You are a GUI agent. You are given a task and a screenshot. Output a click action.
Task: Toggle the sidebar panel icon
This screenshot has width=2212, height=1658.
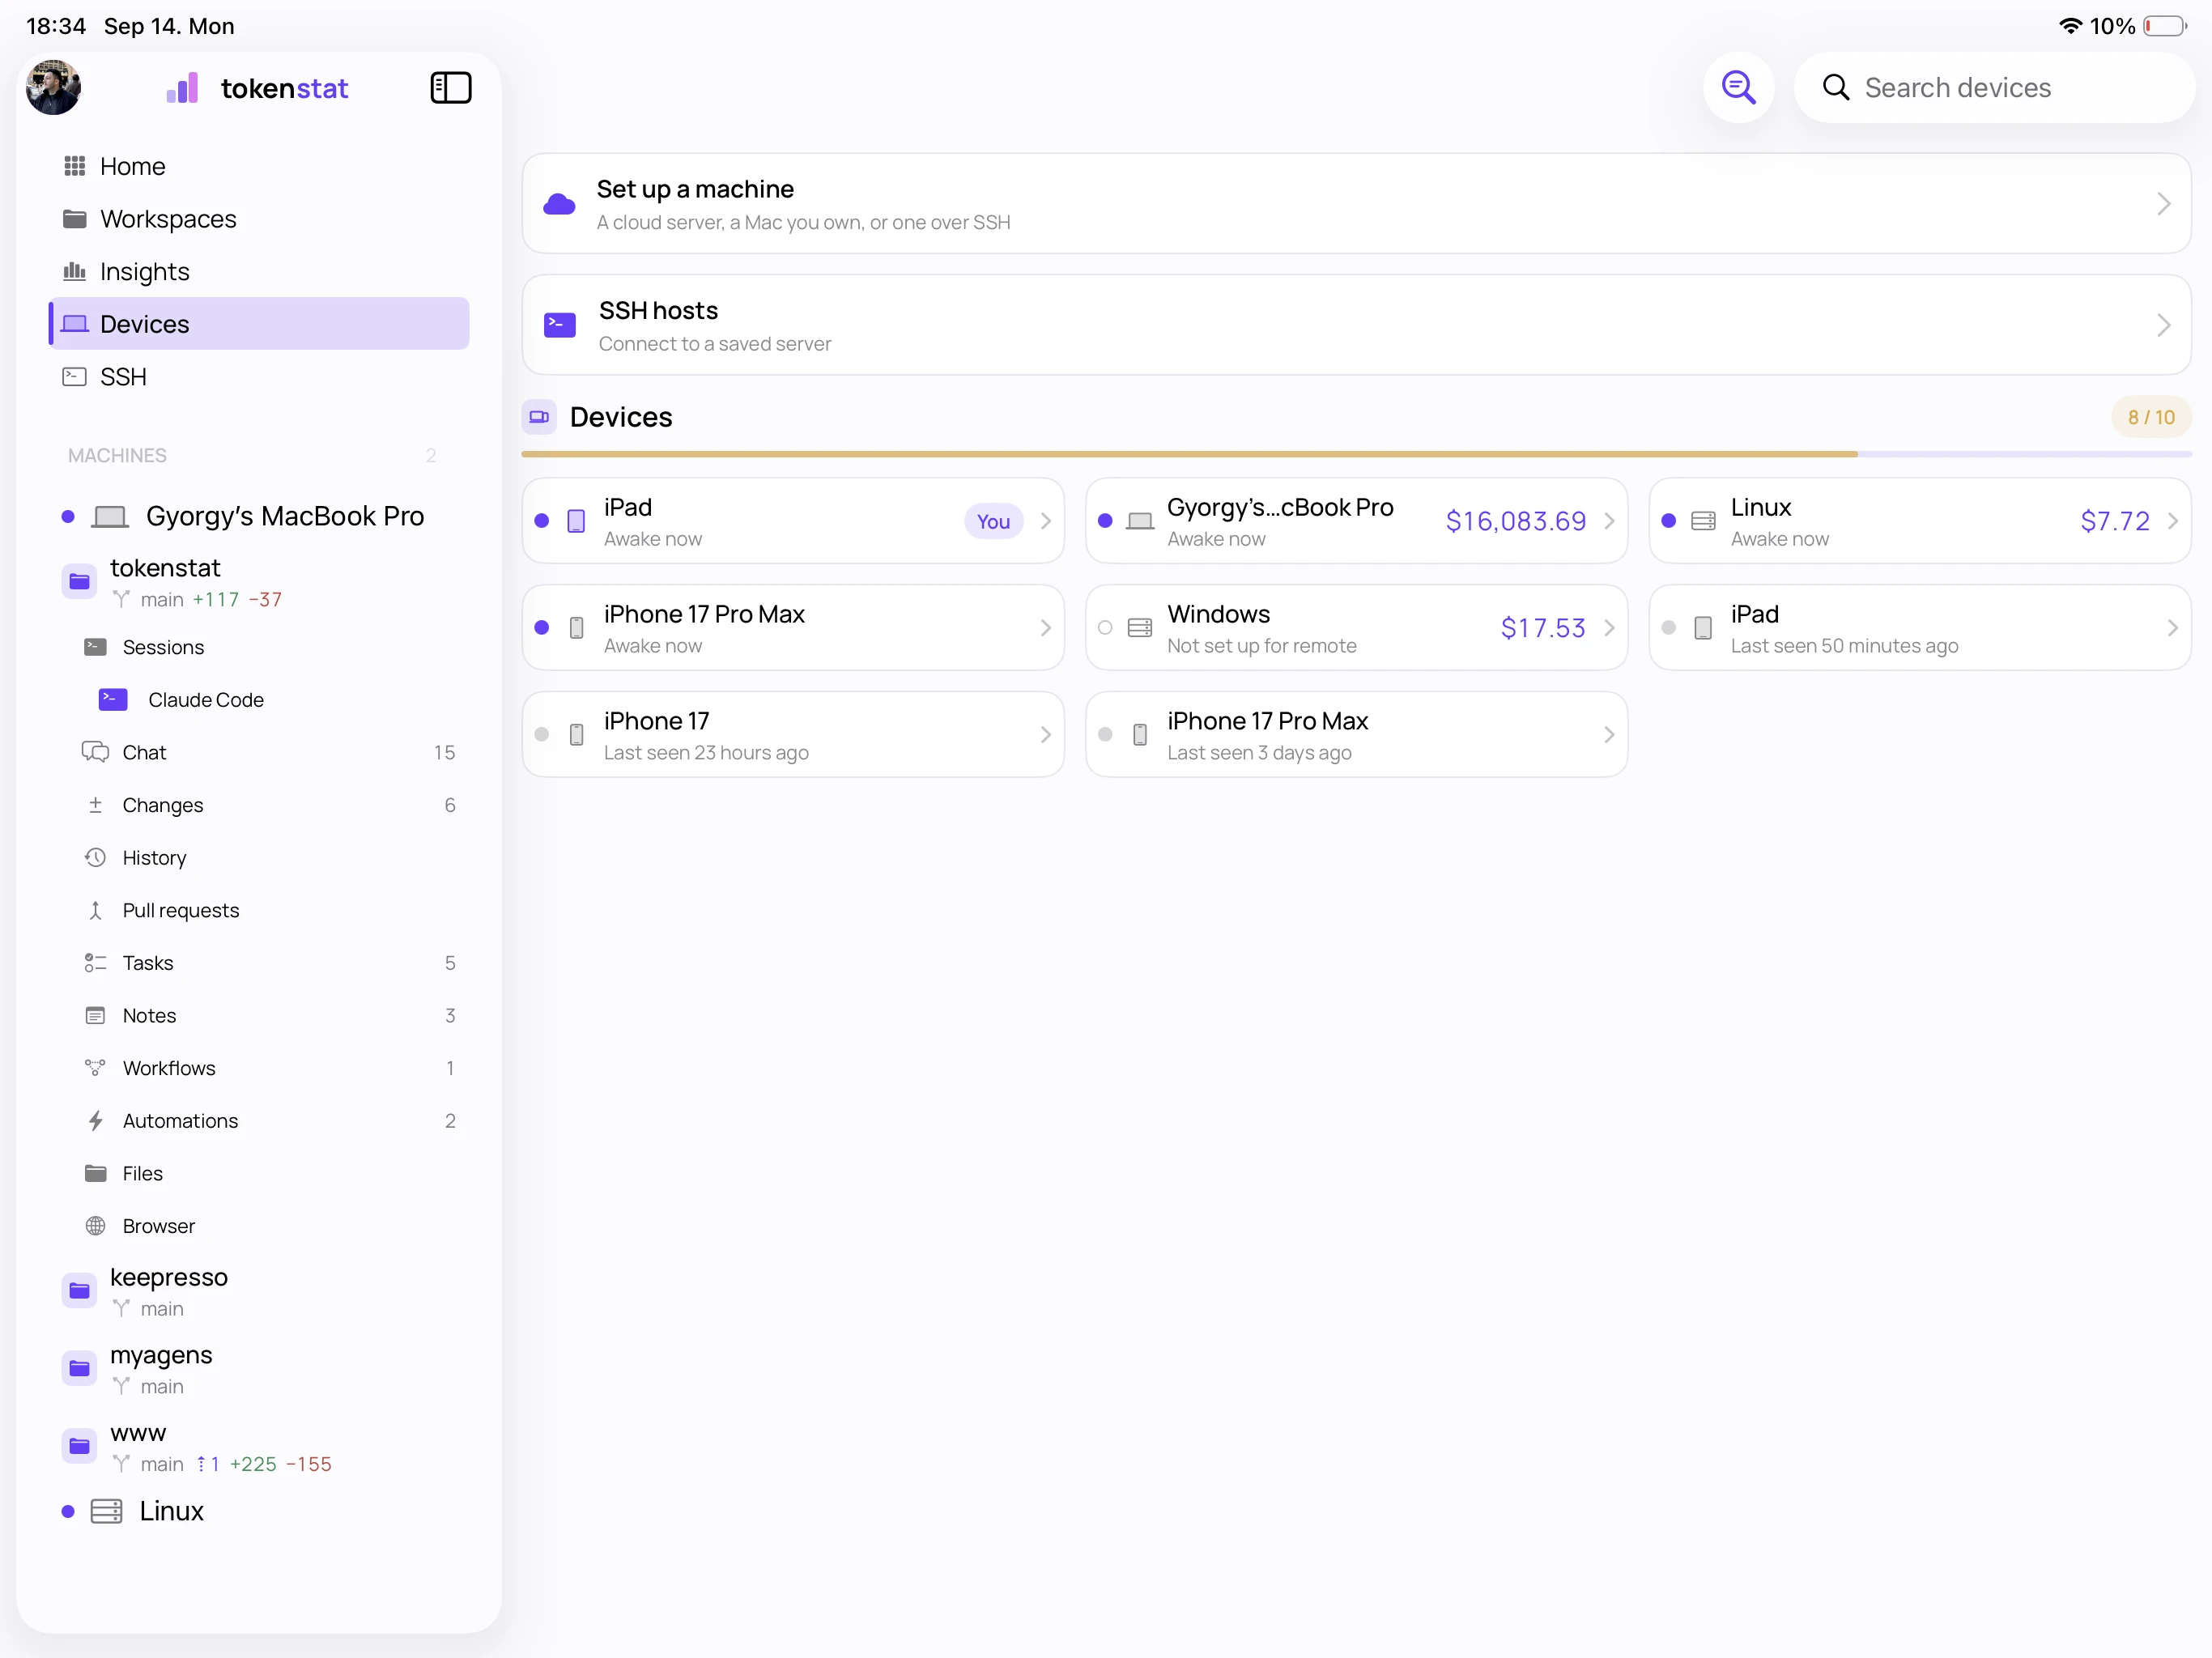point(450,88)
